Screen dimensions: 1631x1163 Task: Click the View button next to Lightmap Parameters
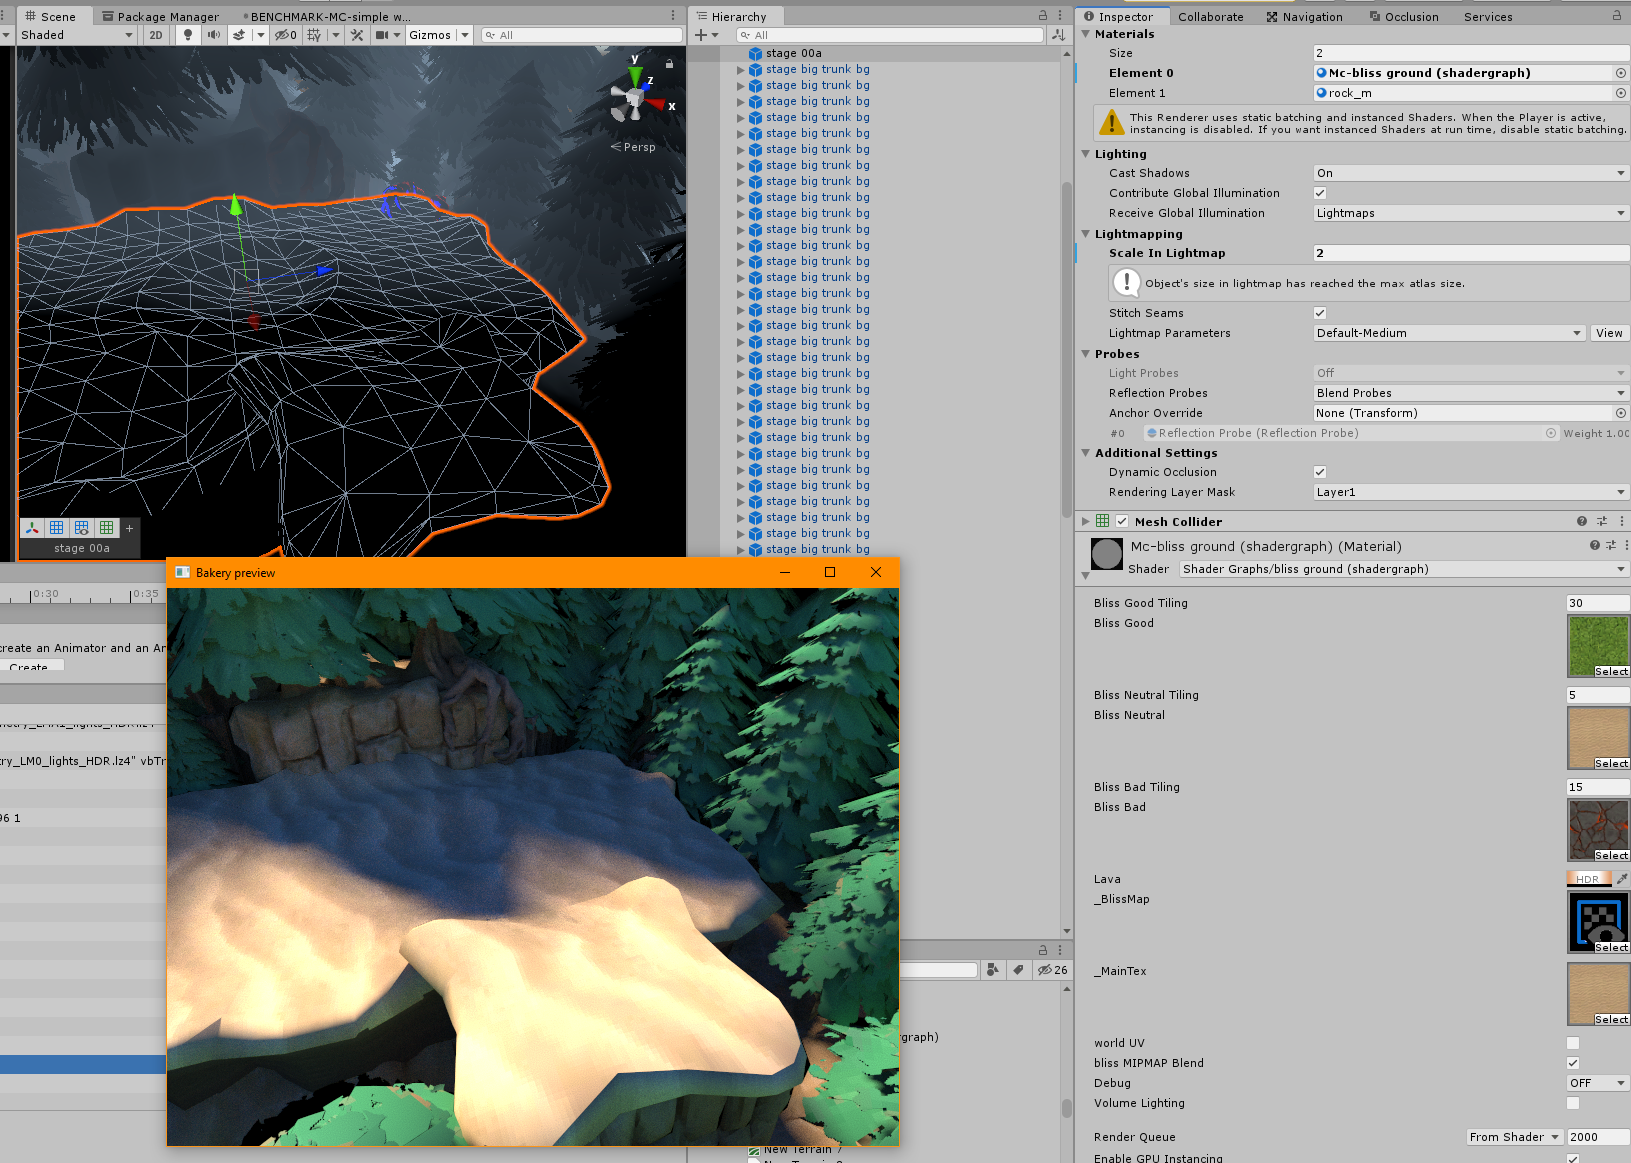tap(1609, 332)
